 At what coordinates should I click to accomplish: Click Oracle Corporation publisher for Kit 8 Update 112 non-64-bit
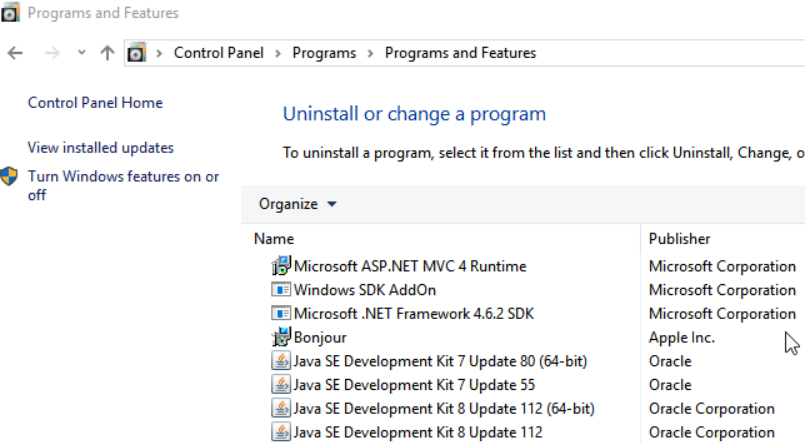[712, 432]
